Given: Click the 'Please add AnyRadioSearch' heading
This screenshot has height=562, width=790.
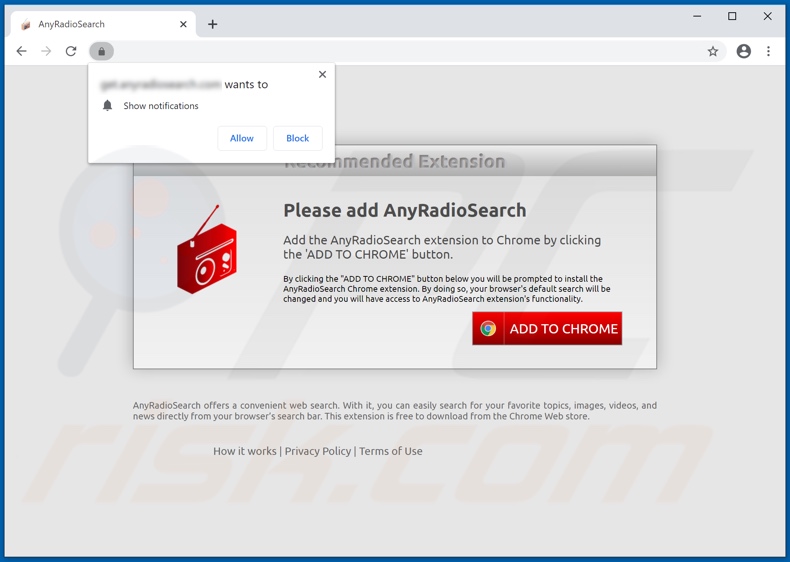Looking at the screenshot, I should click(x=405, y=210).
